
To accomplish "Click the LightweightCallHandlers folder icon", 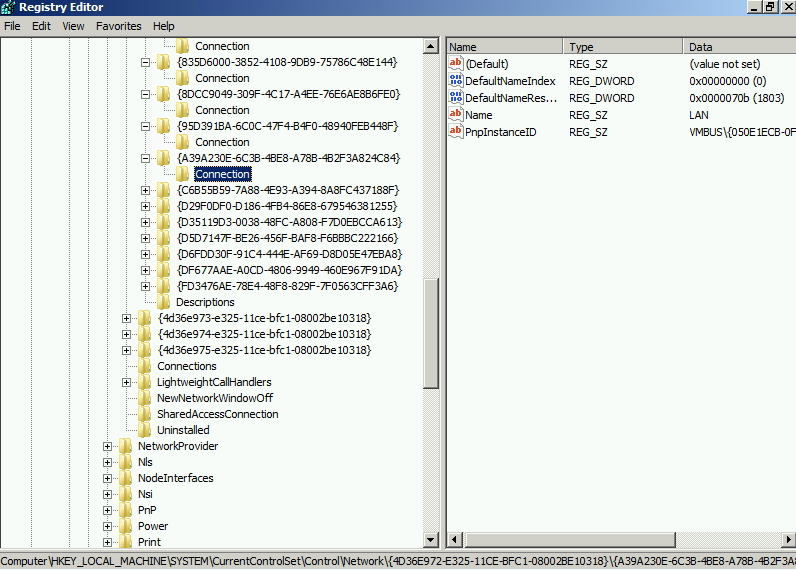I will [145, 382].
